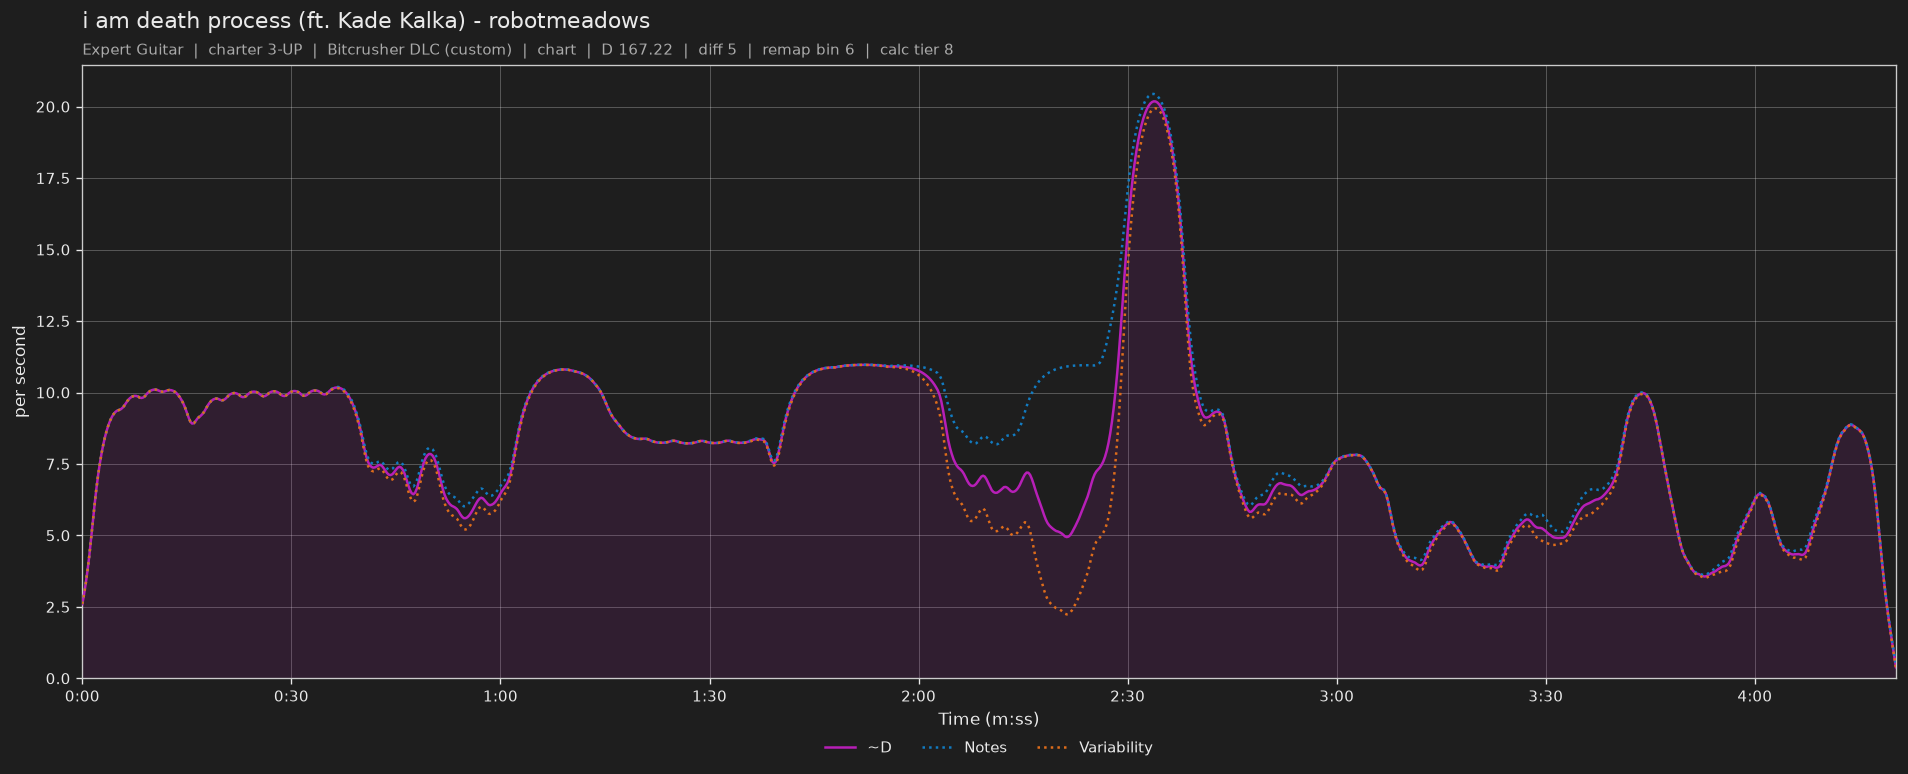
Task: Click the 17.5 y-axis tick label
Action: 53,178
